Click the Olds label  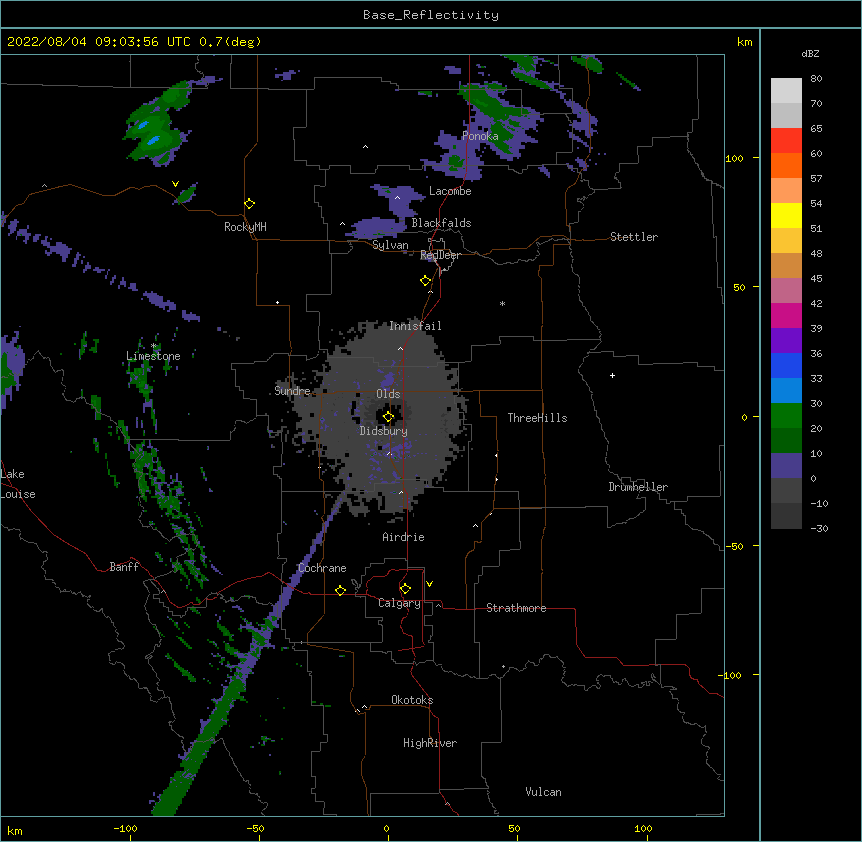pos(388,394)
